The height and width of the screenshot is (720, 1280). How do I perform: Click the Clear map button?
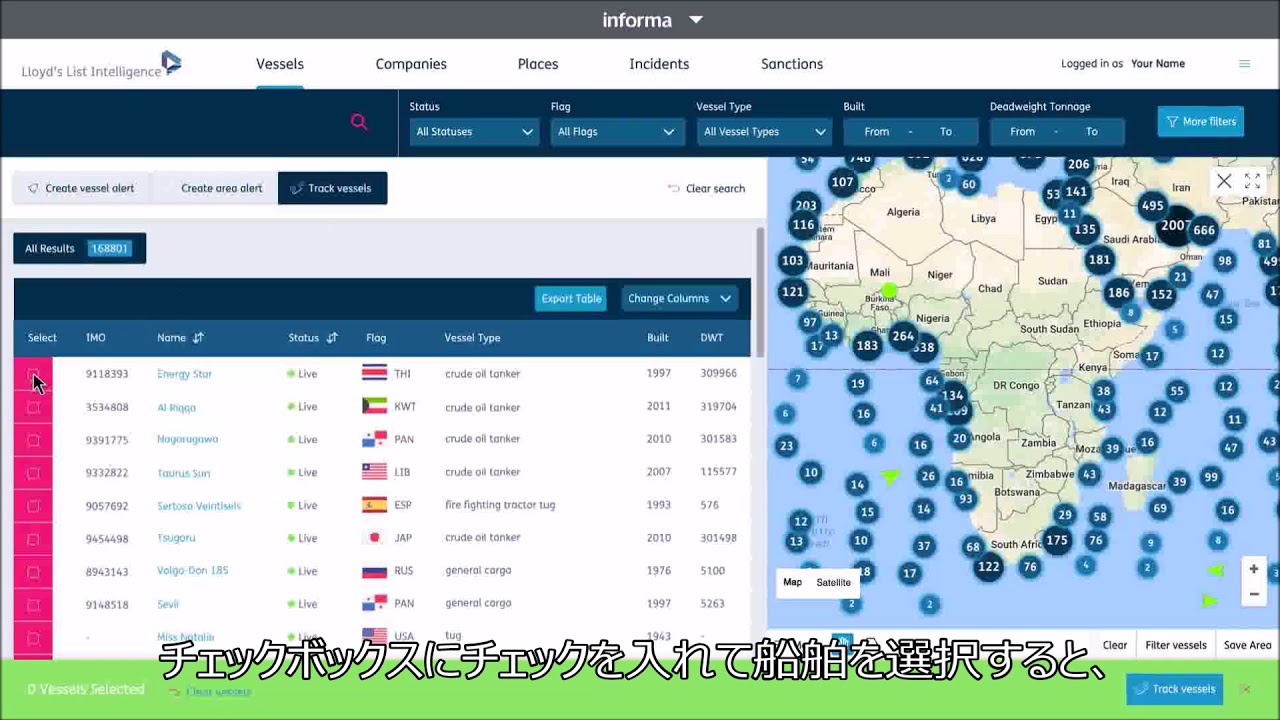[x=1115, y=645]
